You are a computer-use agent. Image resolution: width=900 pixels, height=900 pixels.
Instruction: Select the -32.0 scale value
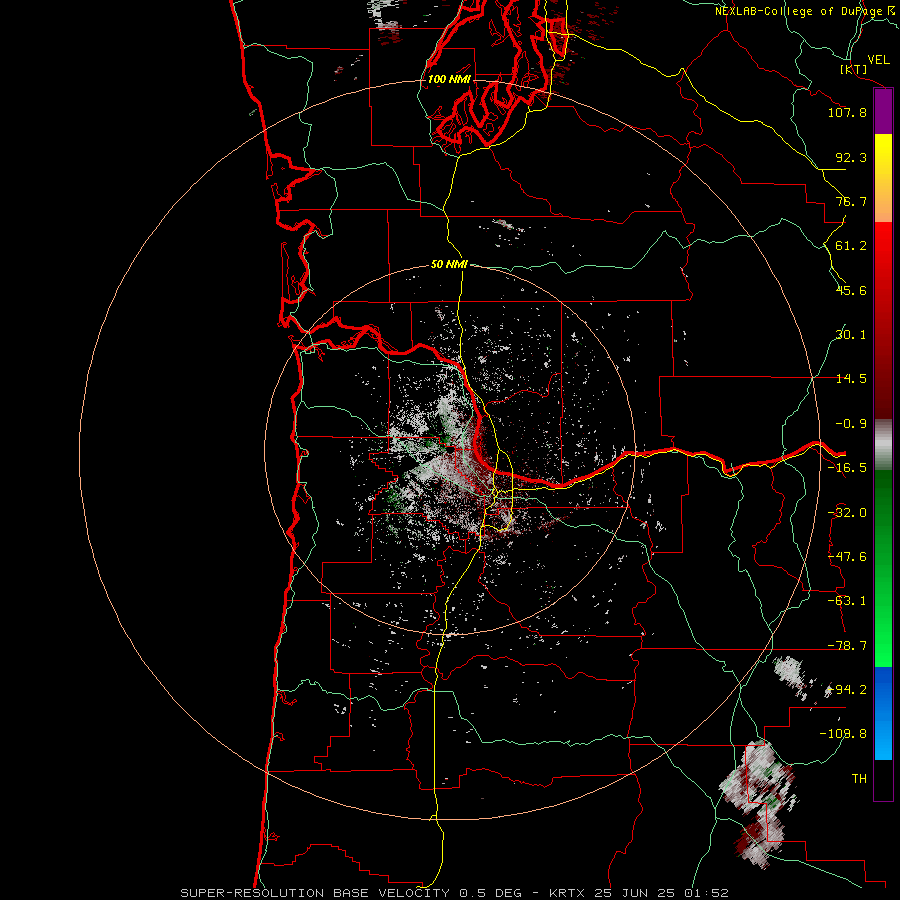click(847, 513)
